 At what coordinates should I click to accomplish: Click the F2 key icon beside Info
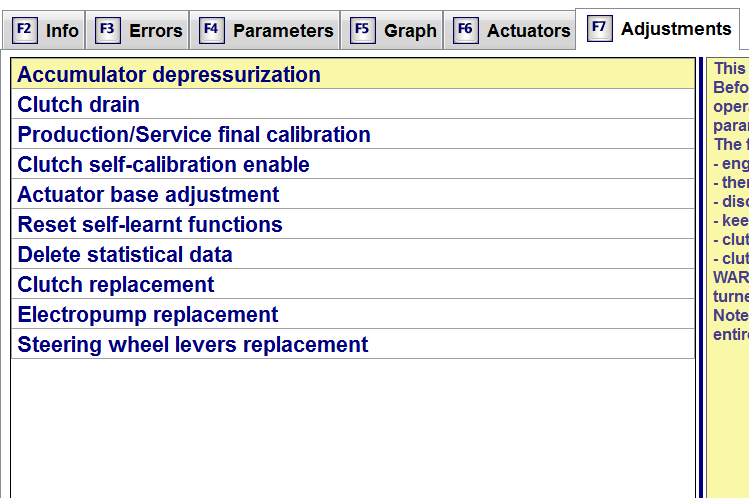pos(25,30)
